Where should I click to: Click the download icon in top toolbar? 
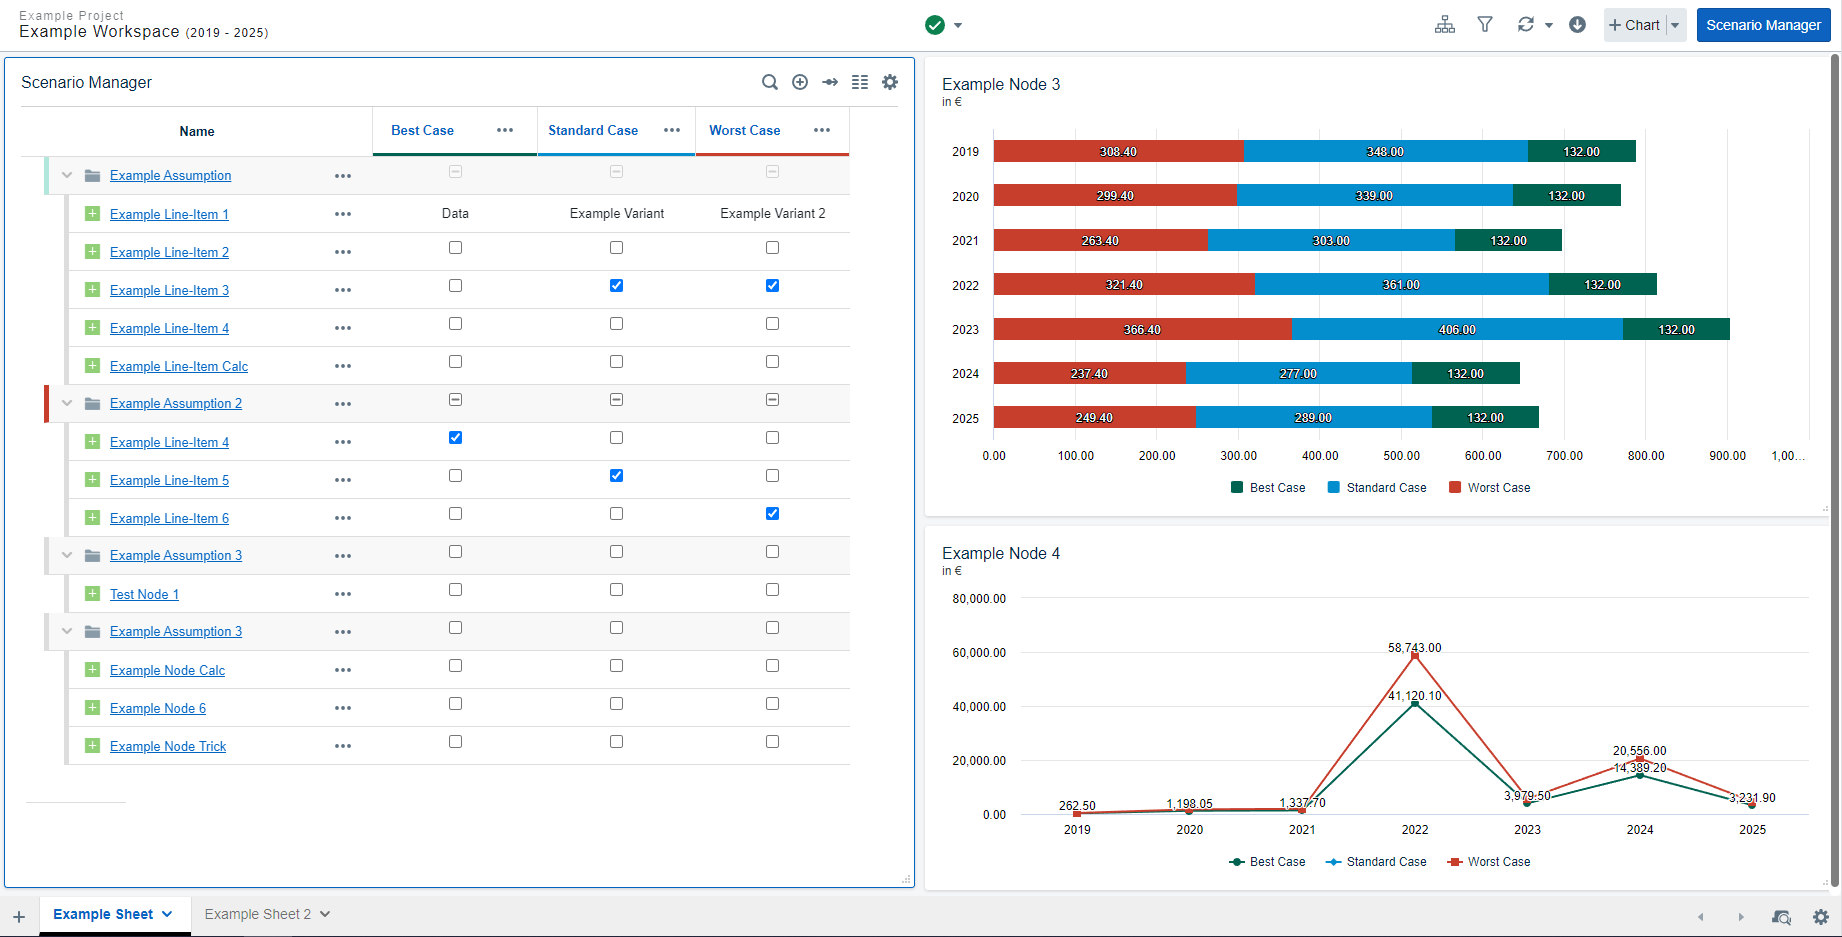tap(1578, 23)
